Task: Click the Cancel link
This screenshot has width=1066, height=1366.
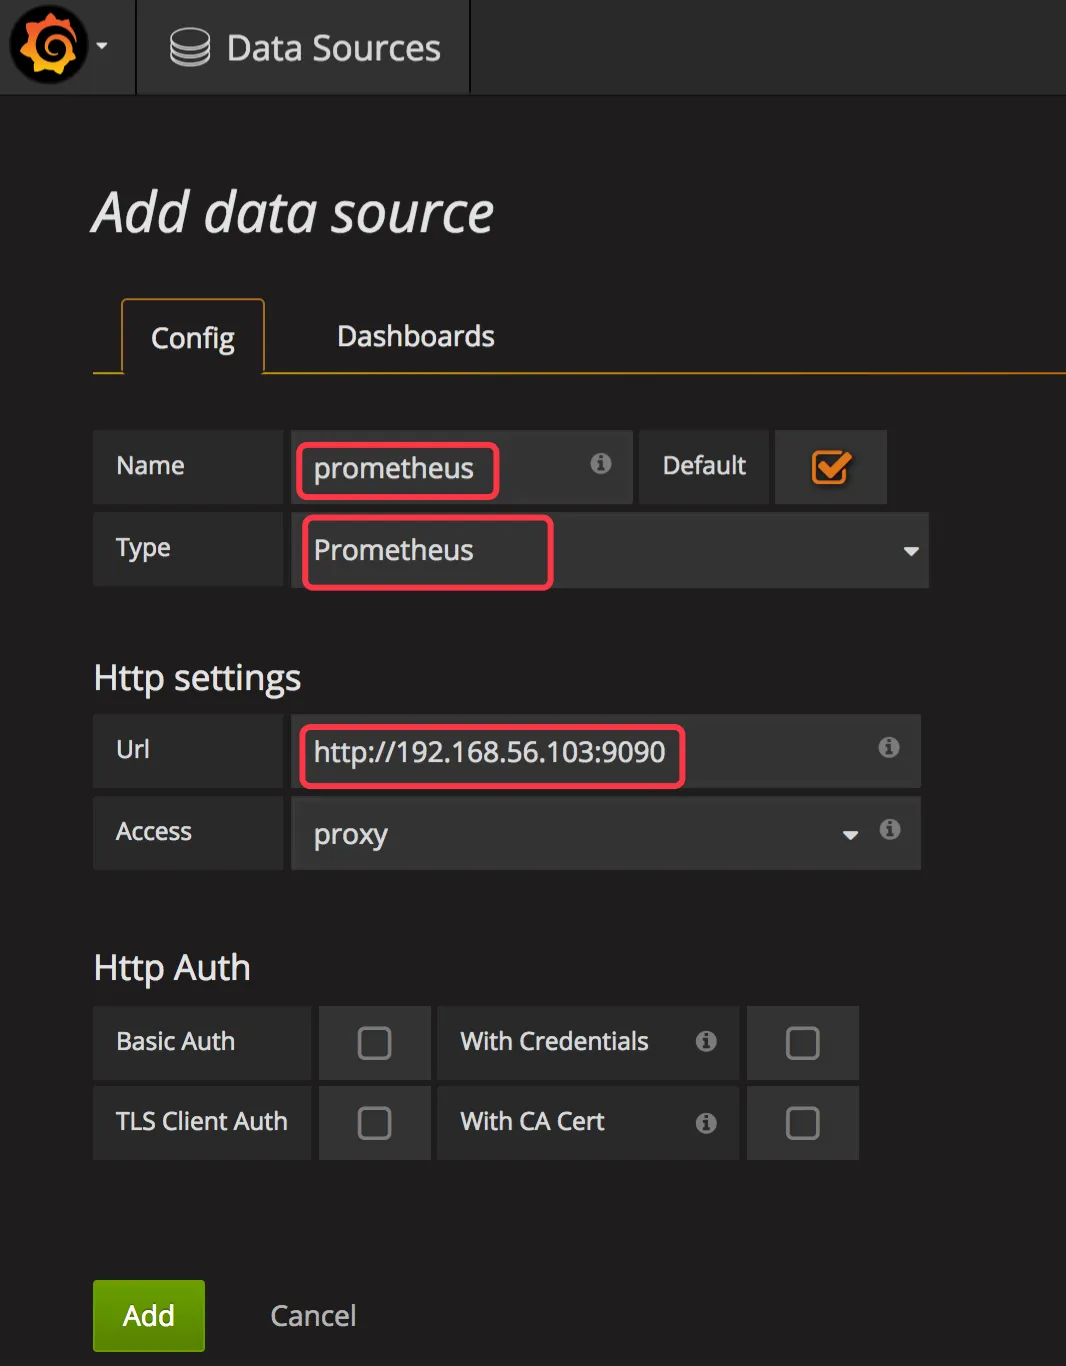Action: [313, 1316]
